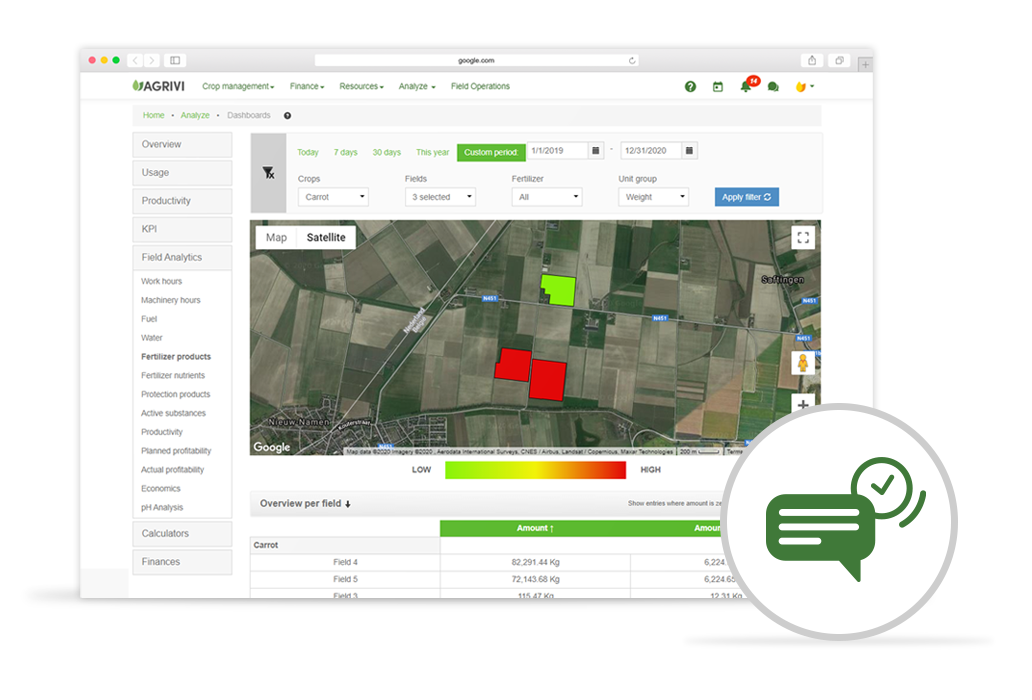Open the chat messages icon
Image resolution: width=1032 pixels, height=700 pixels.
tap(773, 87)
